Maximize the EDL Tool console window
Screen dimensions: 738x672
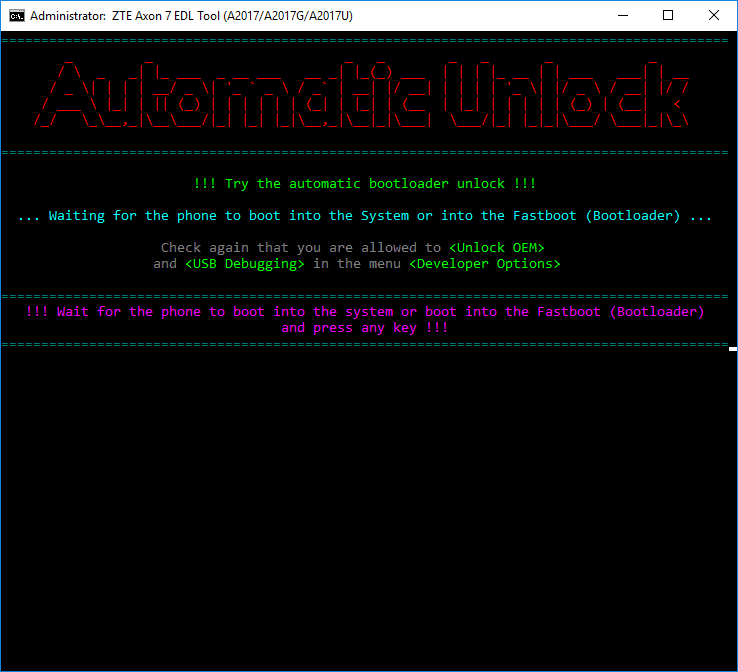coord(668,16)
